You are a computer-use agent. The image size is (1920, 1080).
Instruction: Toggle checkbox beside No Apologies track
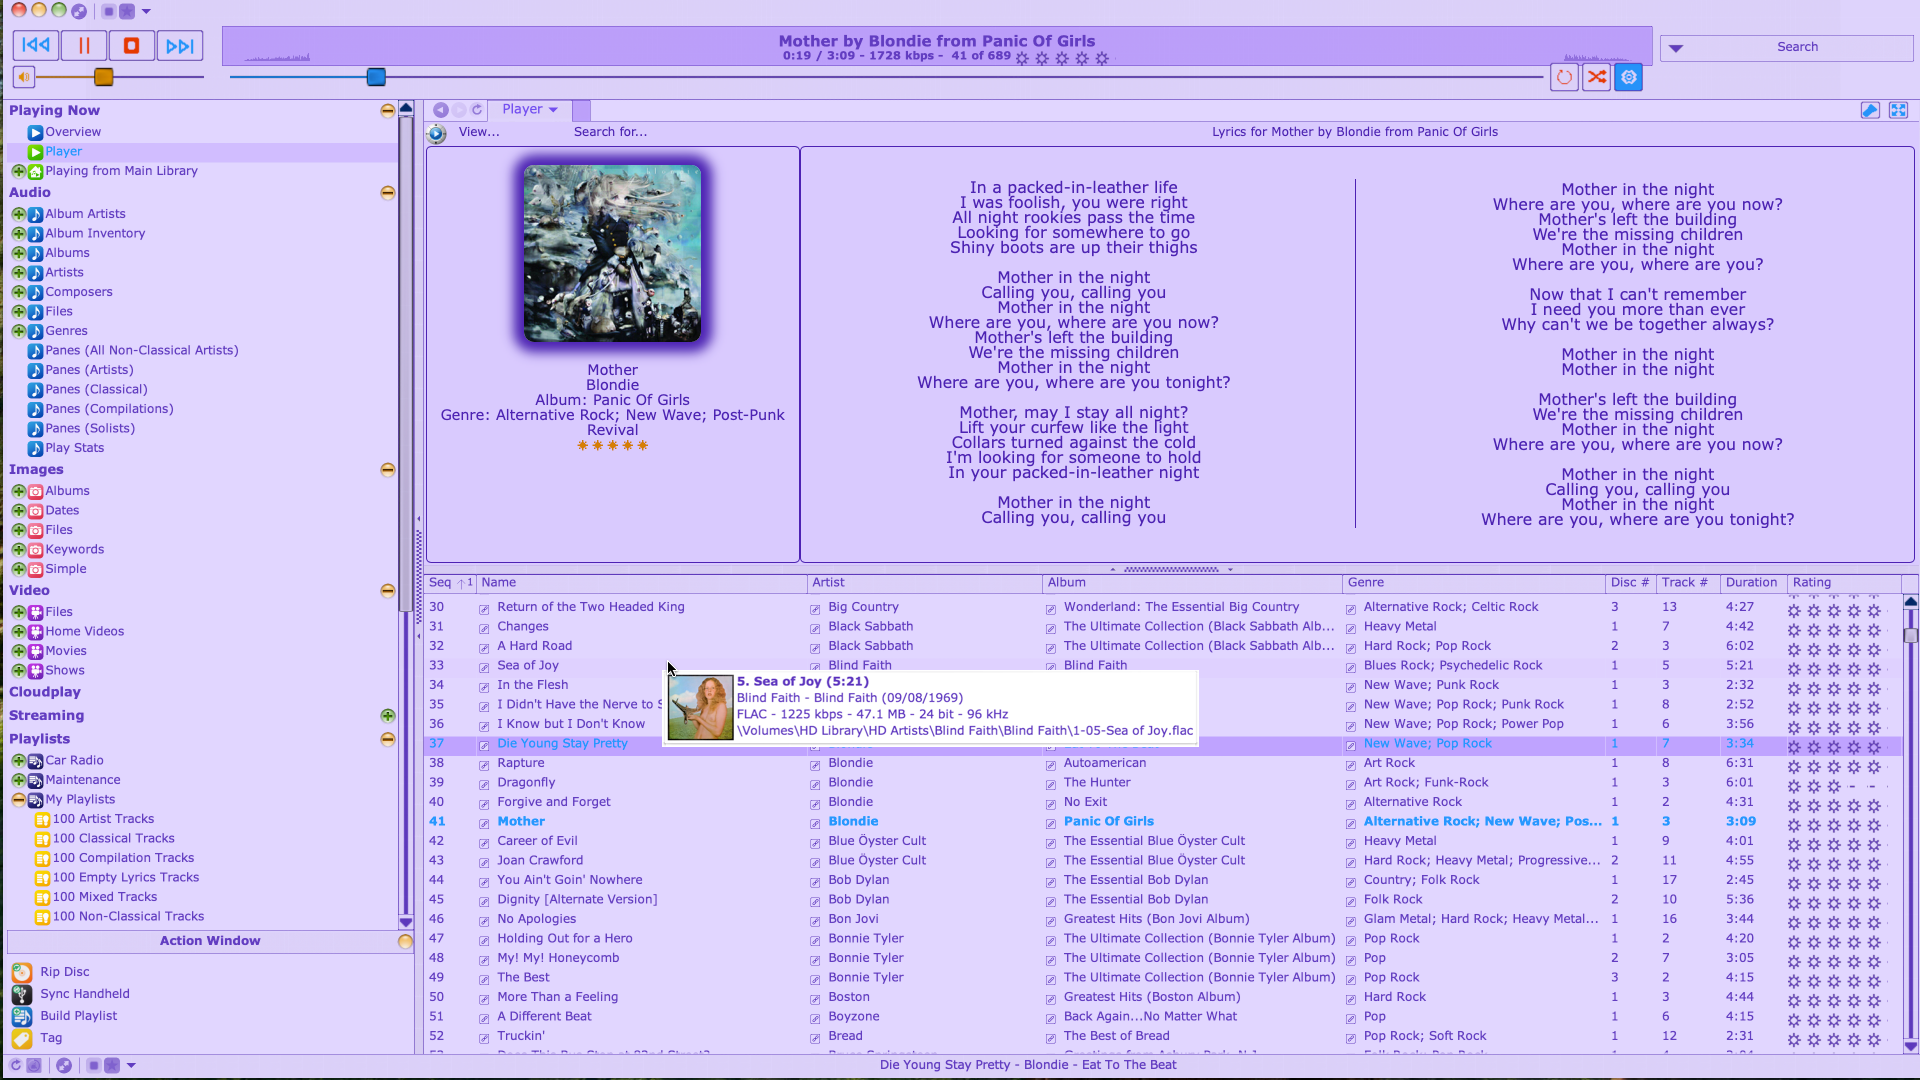tap(484, 920)
